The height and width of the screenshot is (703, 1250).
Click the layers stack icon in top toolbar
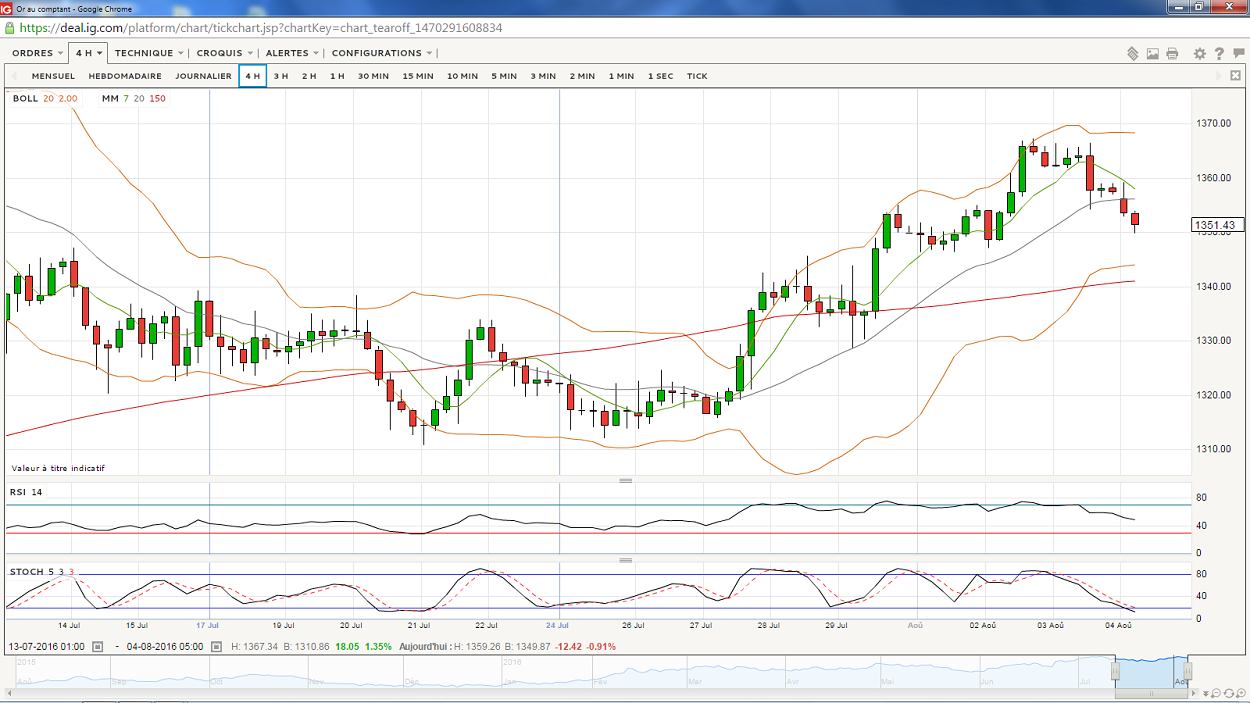[x=1133, y=53]
